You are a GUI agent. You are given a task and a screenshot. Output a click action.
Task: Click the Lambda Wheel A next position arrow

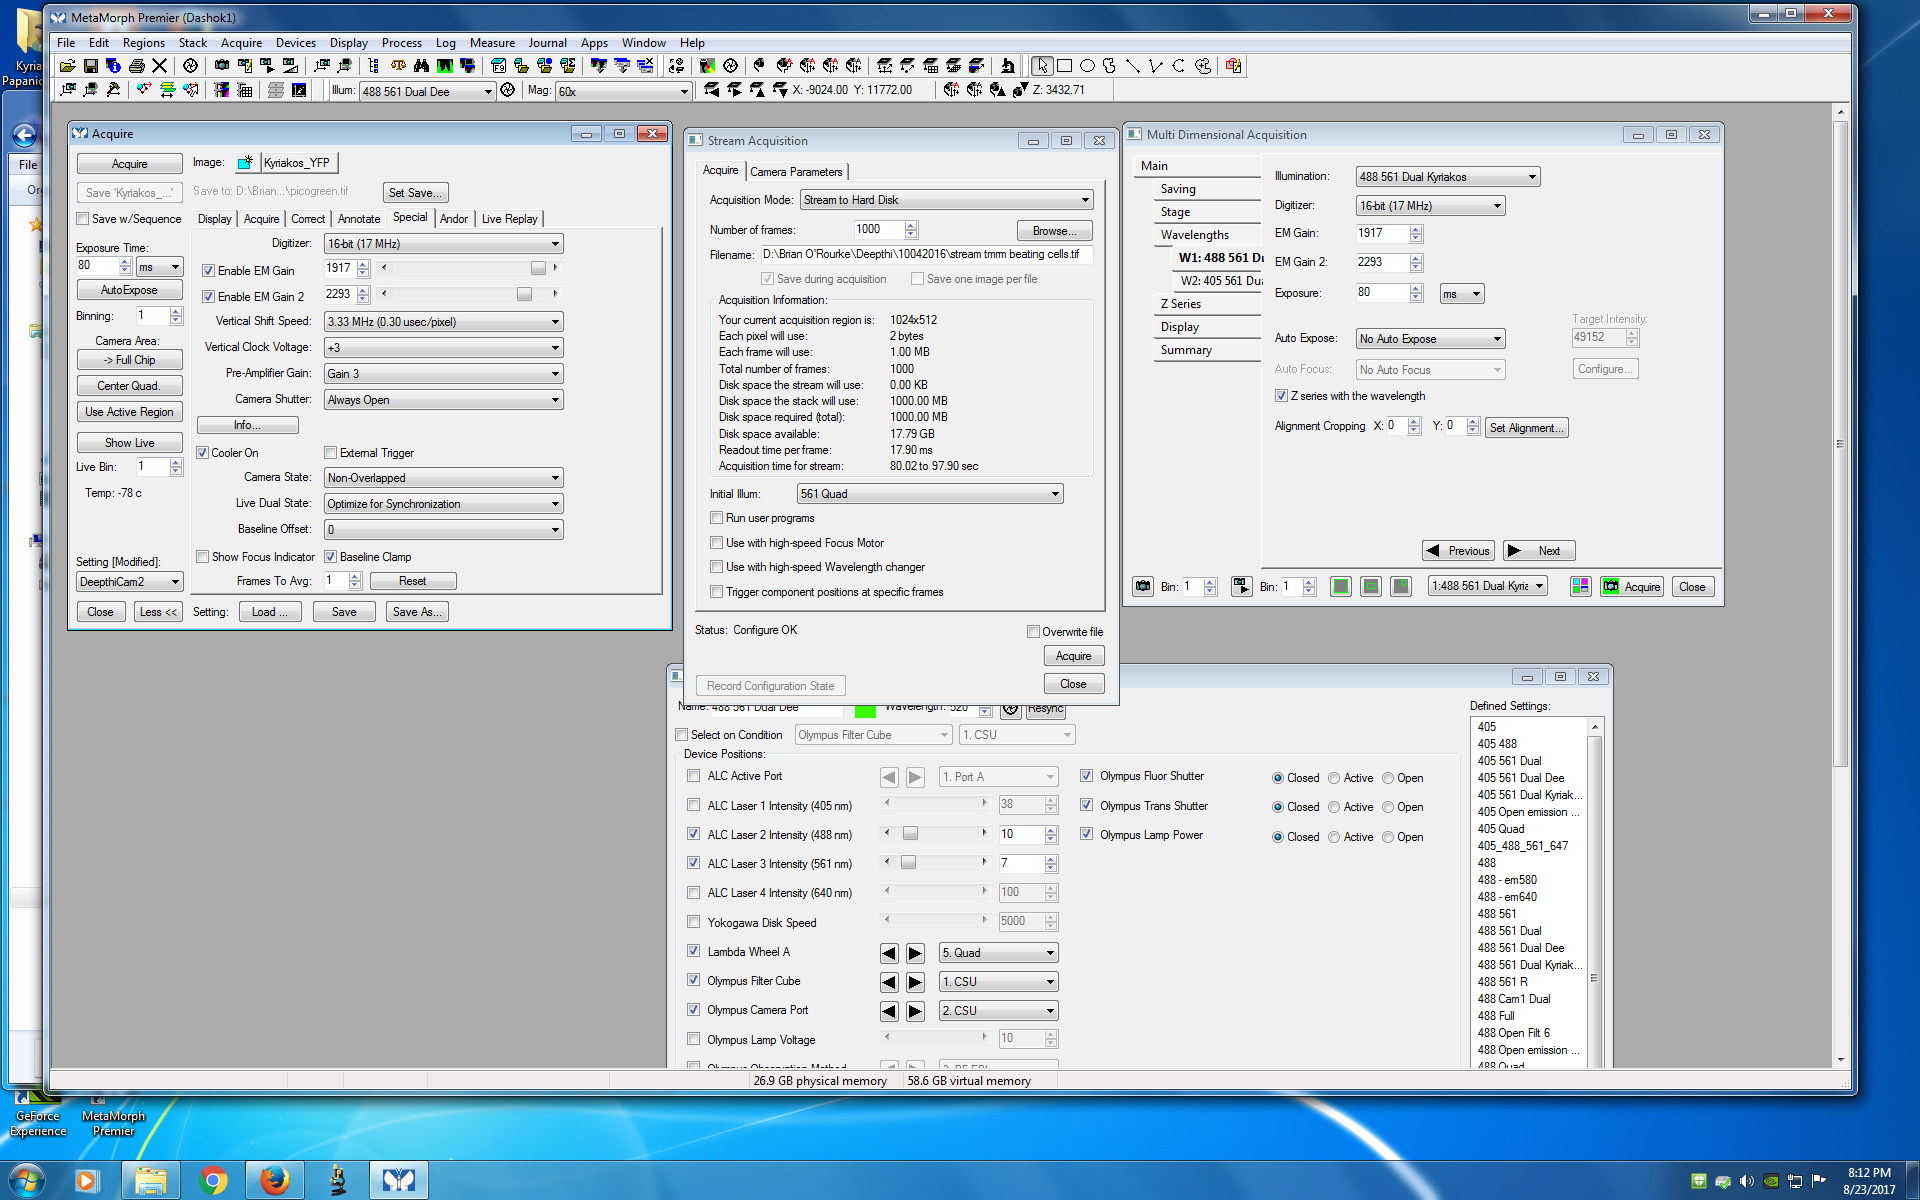(x=915, y=953)
